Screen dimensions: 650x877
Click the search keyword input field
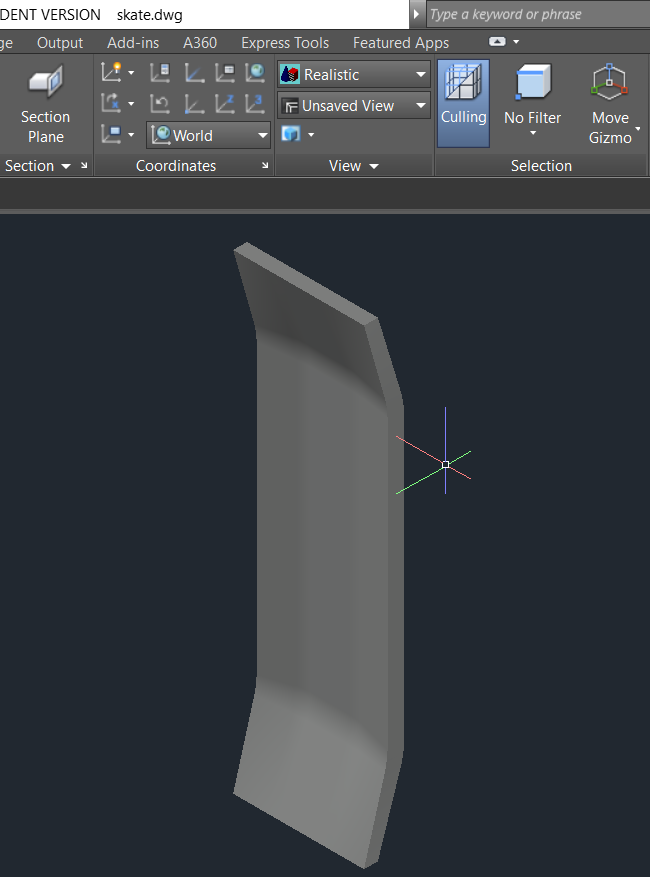(538, 14)
